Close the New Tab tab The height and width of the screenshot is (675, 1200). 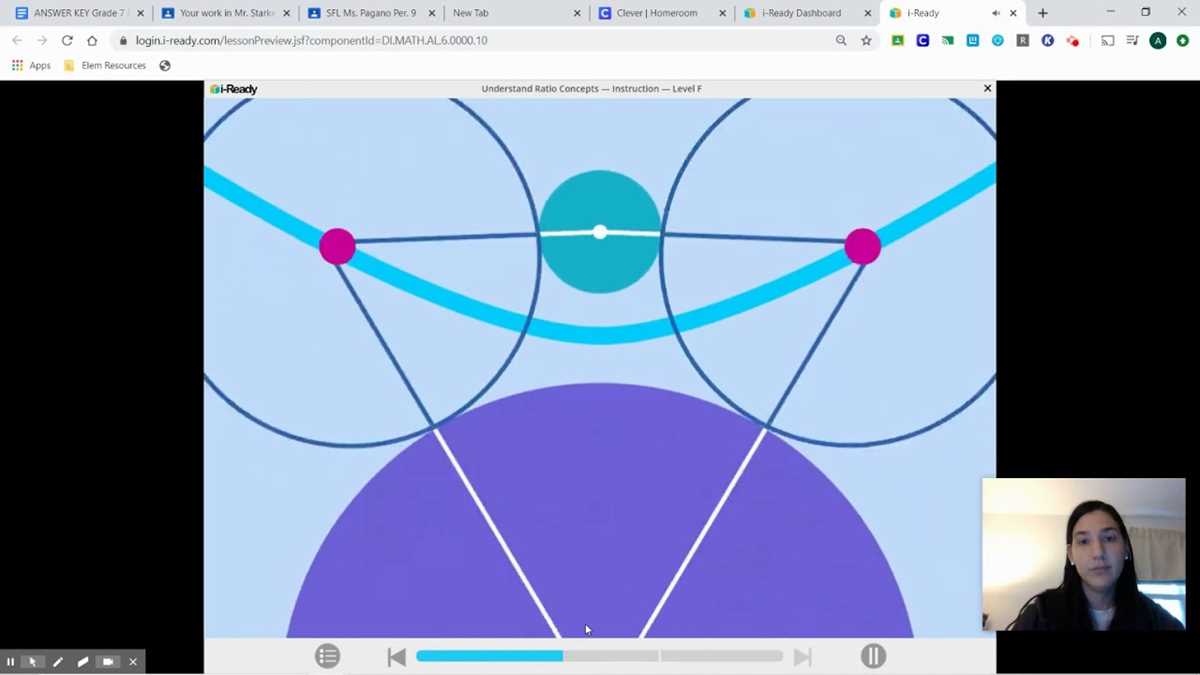click(x=577, y=13)
